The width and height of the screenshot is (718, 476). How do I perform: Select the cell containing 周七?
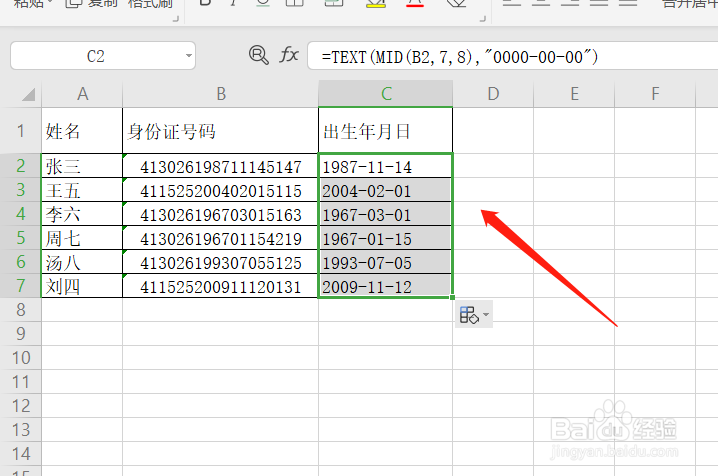point(82,238)
